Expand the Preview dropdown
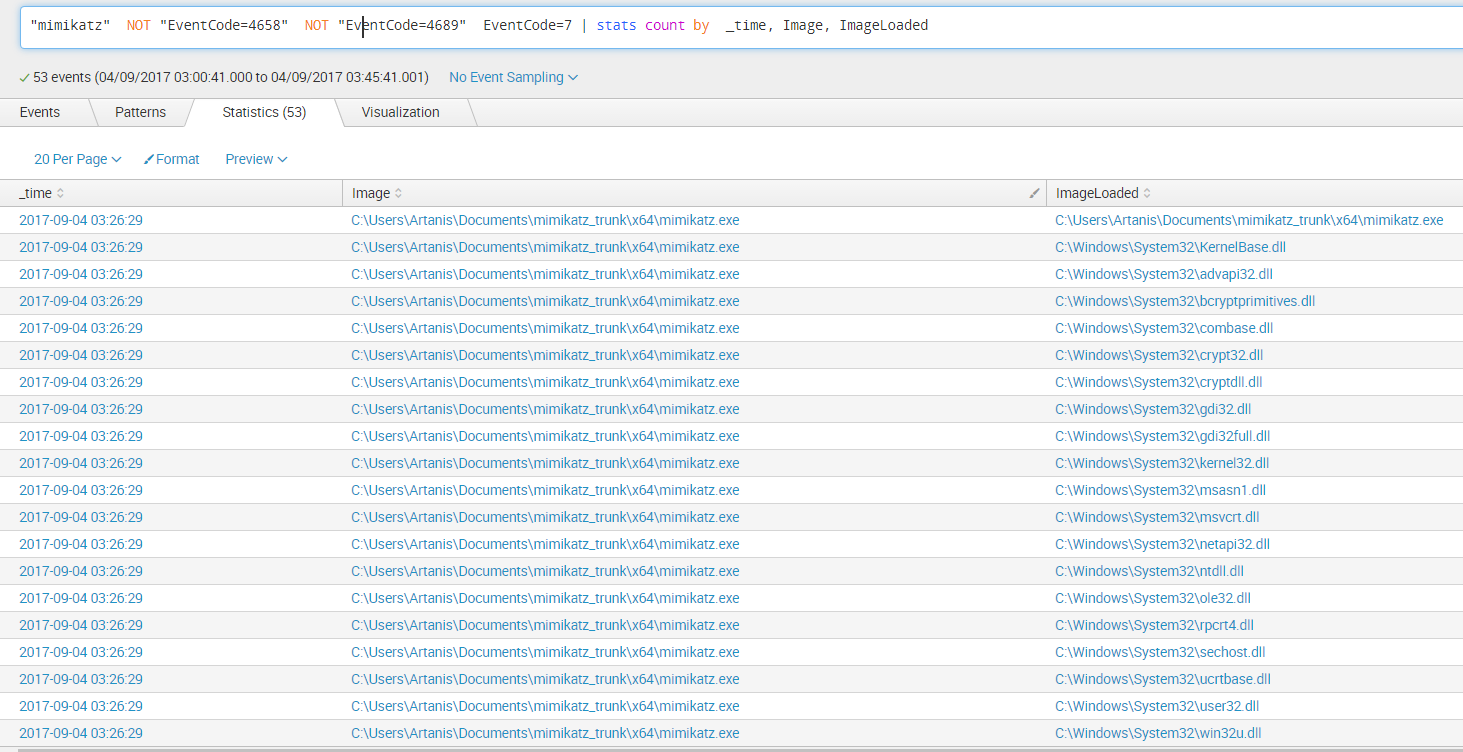Image resolution: width=1463 pixels, height=752 pixels. 256,159
